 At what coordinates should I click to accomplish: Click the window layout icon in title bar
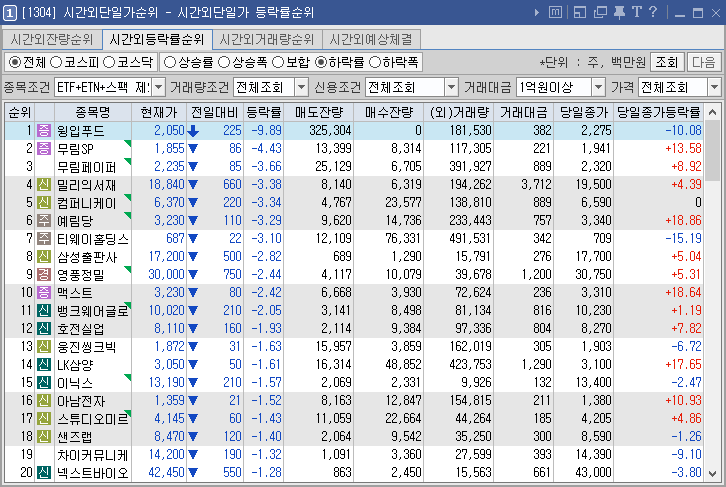[x=580, y=12]
